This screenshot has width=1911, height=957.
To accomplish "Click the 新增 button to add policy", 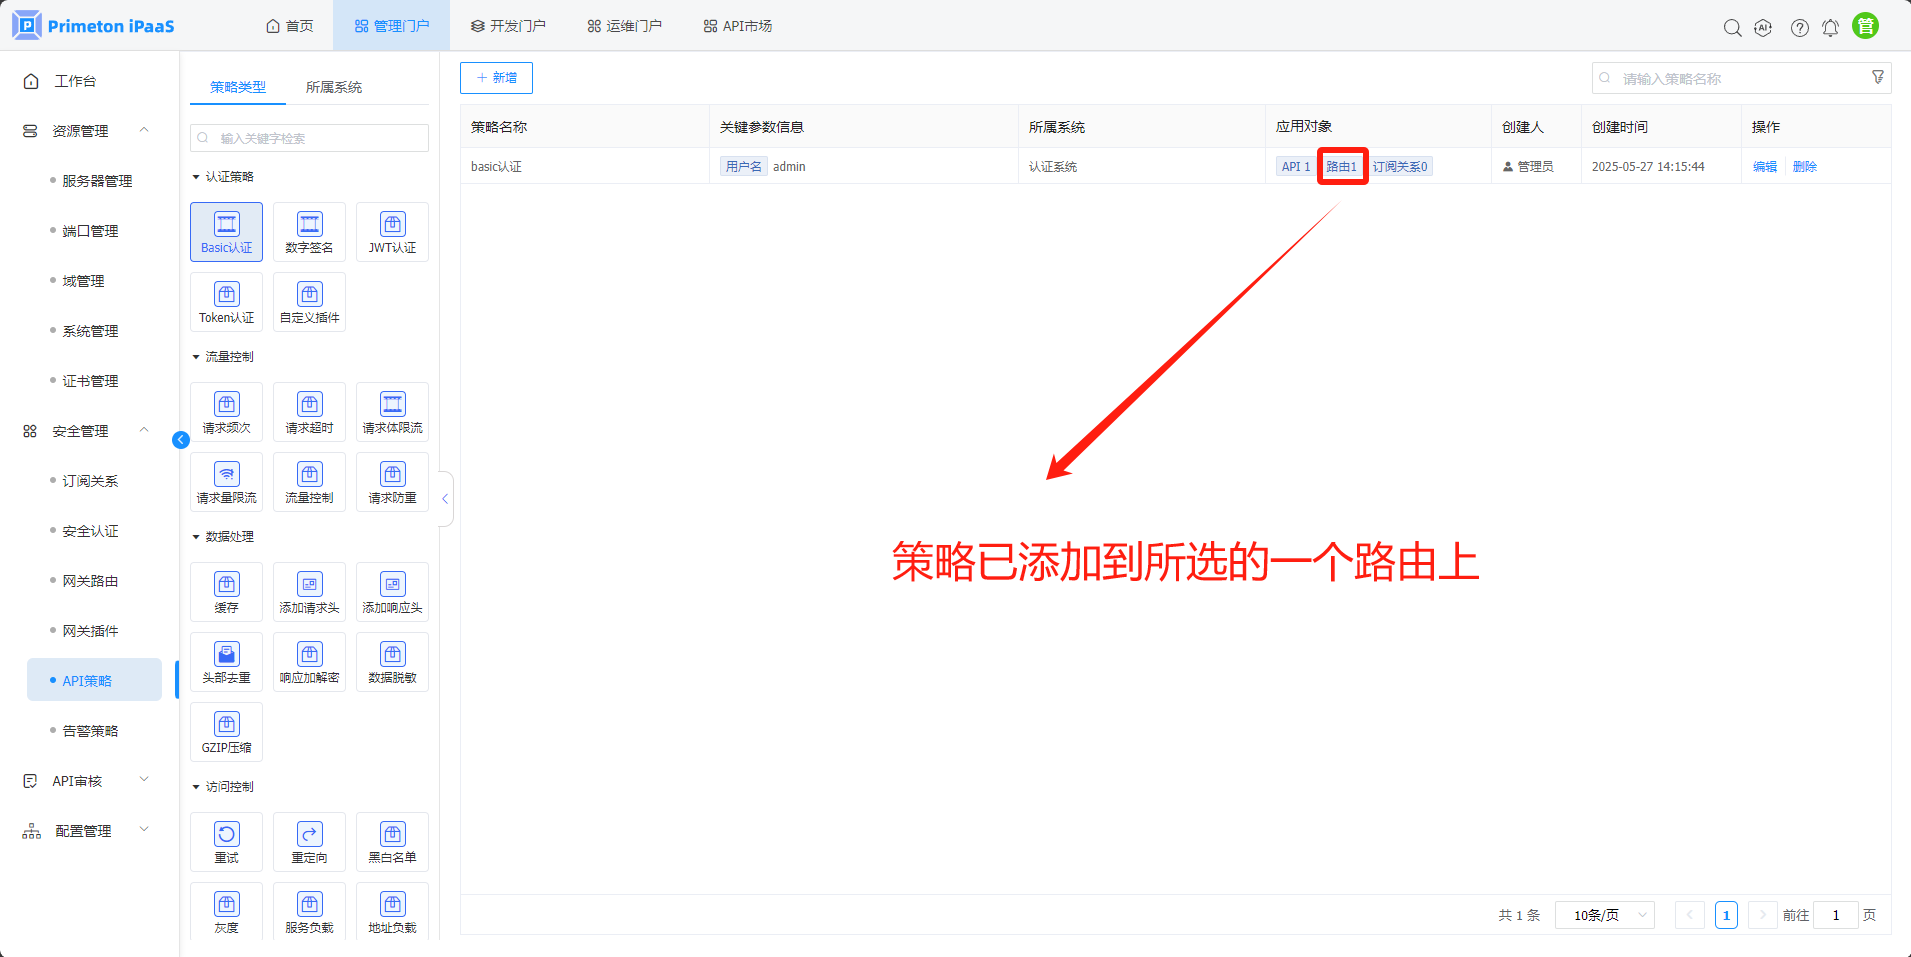I will pos(496,78).
